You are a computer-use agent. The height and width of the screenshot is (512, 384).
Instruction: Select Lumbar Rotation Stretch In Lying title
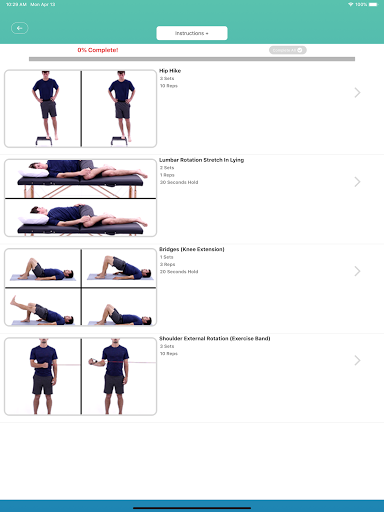201,160
